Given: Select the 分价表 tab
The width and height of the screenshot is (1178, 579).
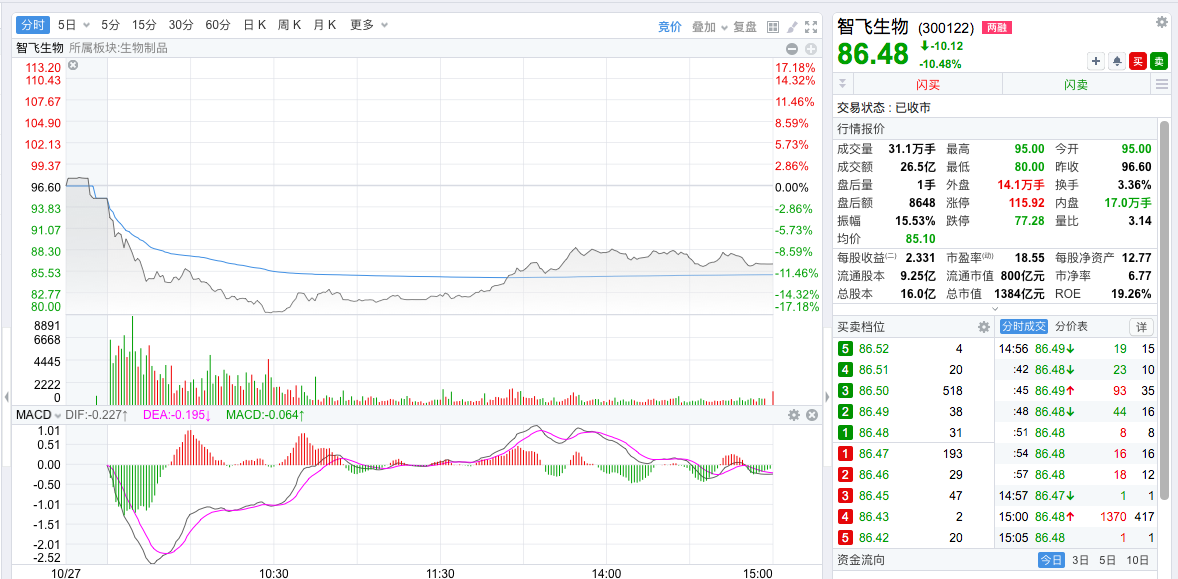Looking at the screenshot, I should (x=1071, y=327).
